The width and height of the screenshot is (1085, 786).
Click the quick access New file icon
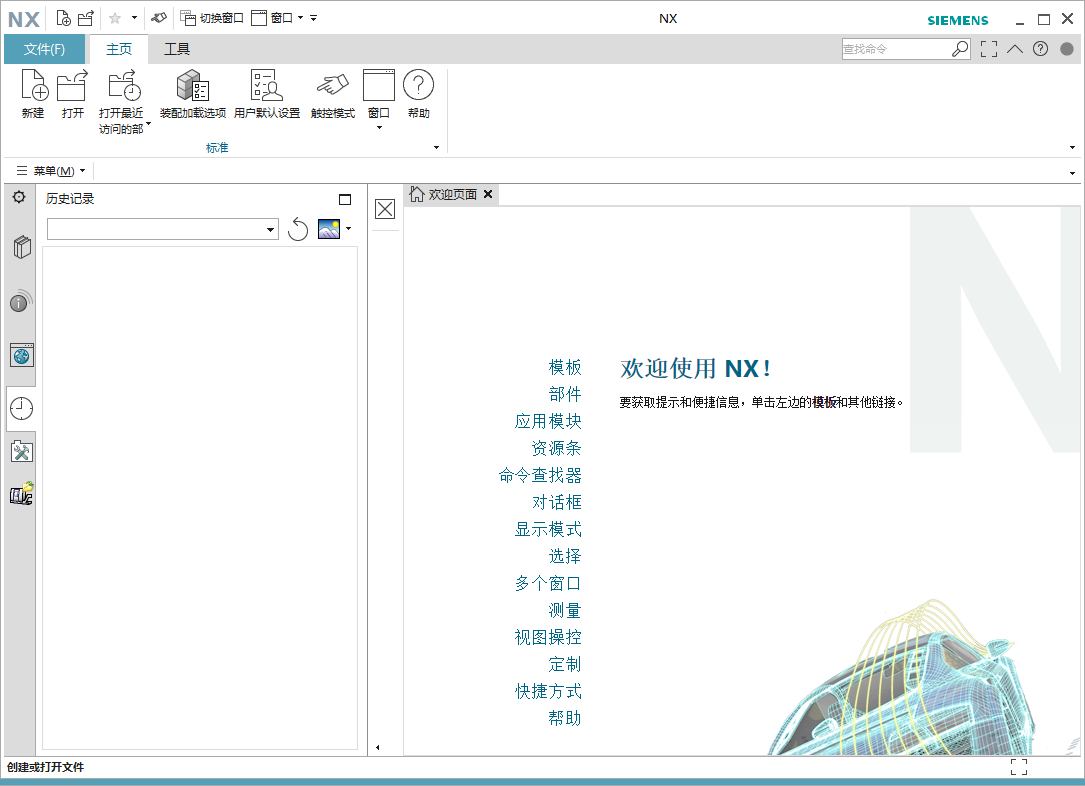click(63, 18)
